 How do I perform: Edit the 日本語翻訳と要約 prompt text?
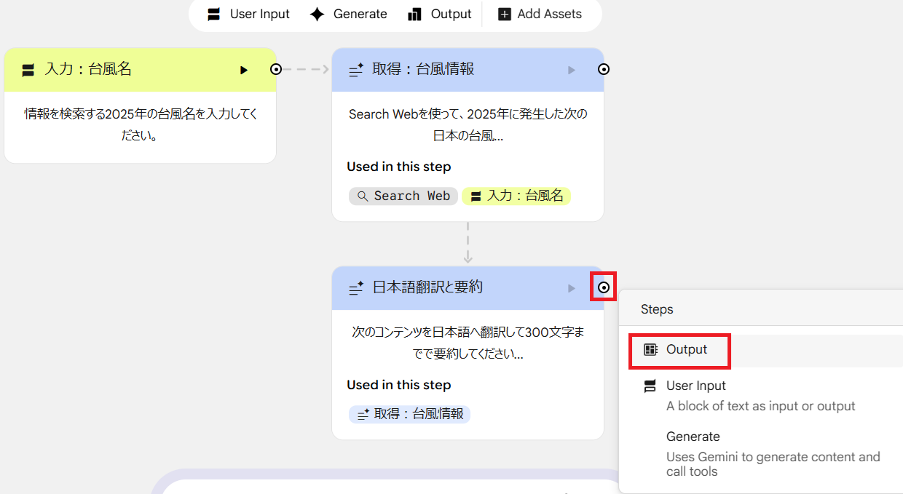pos(467,342)
